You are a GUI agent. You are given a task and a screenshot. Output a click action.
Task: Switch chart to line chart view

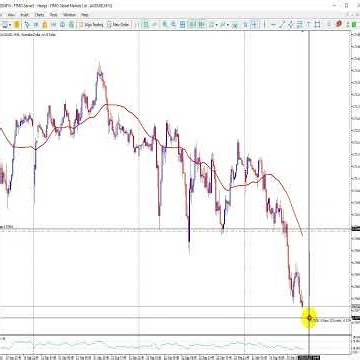pyautogui.click(x=154, y=25)
